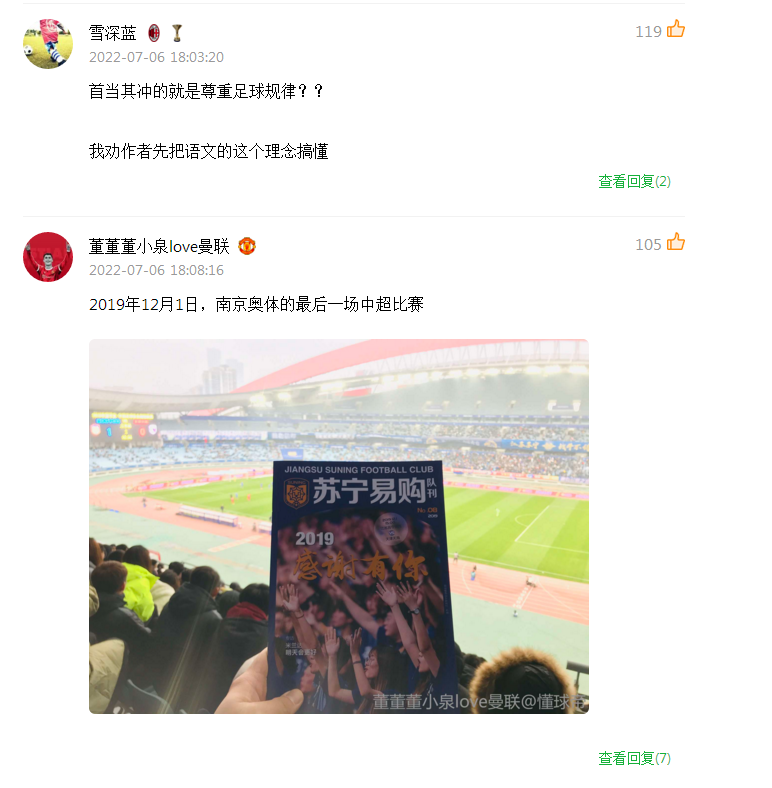This screenshot has height=788, width=772.
Task: Click the AC Milan badge next to 雪深蓝
Action: coord(154,33)
